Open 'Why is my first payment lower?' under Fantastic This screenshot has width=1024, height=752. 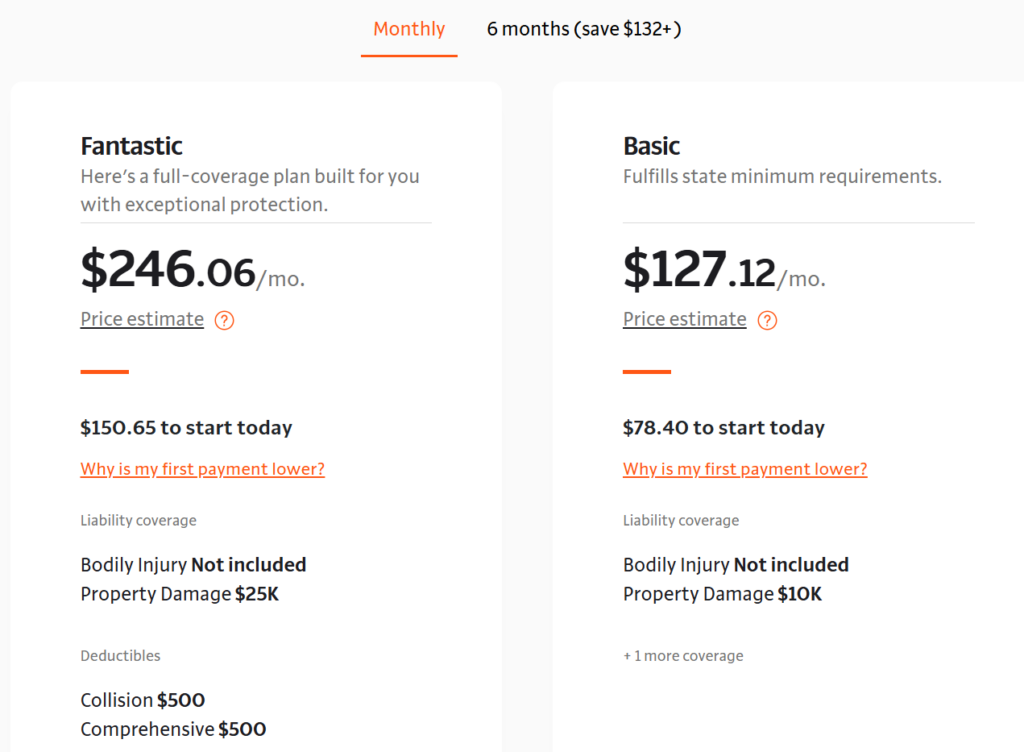[x=202, y=469]
